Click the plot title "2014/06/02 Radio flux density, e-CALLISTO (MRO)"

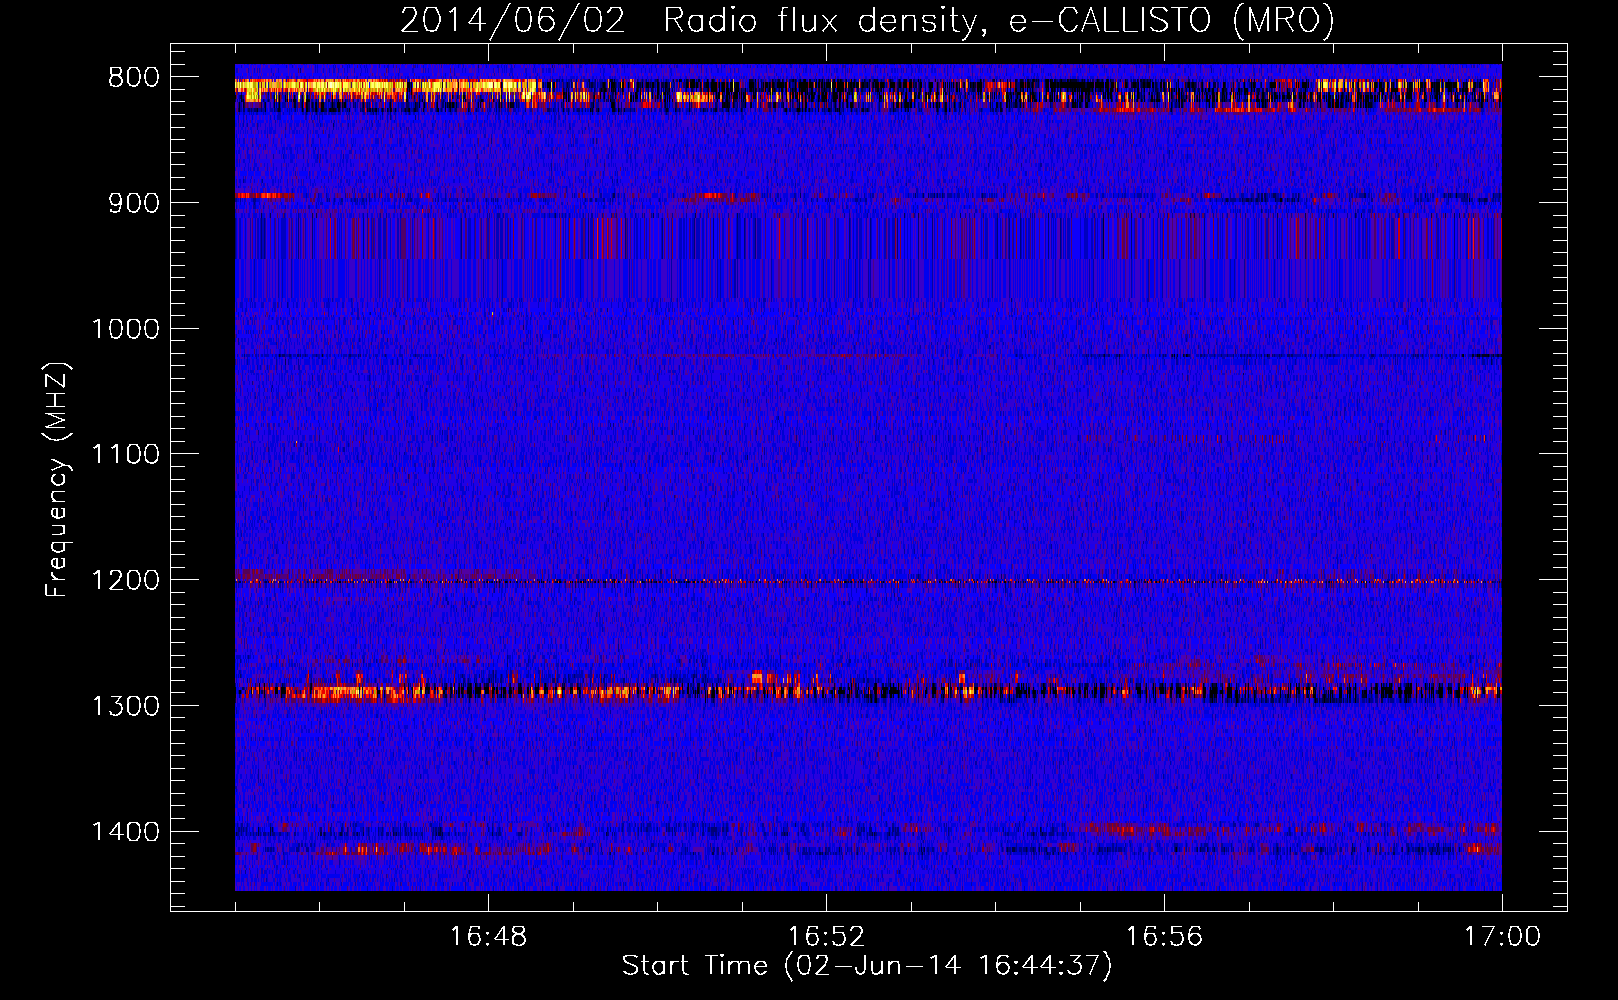click(x=867, y=21)
